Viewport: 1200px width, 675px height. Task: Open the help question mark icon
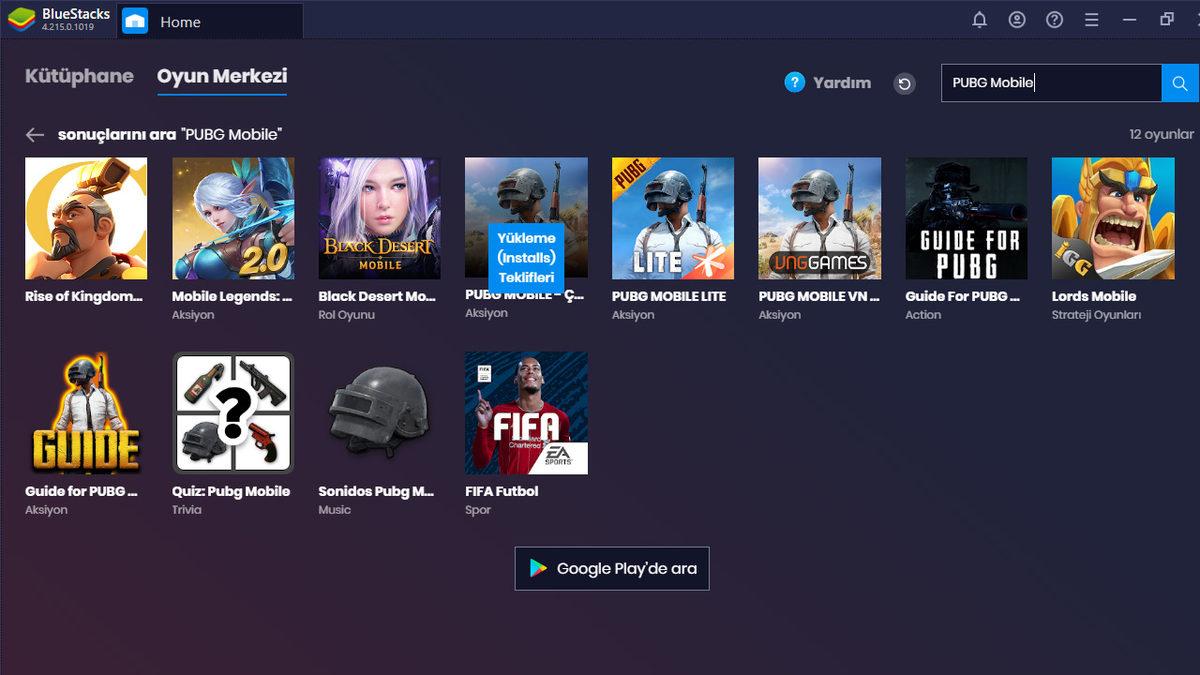1054,19
